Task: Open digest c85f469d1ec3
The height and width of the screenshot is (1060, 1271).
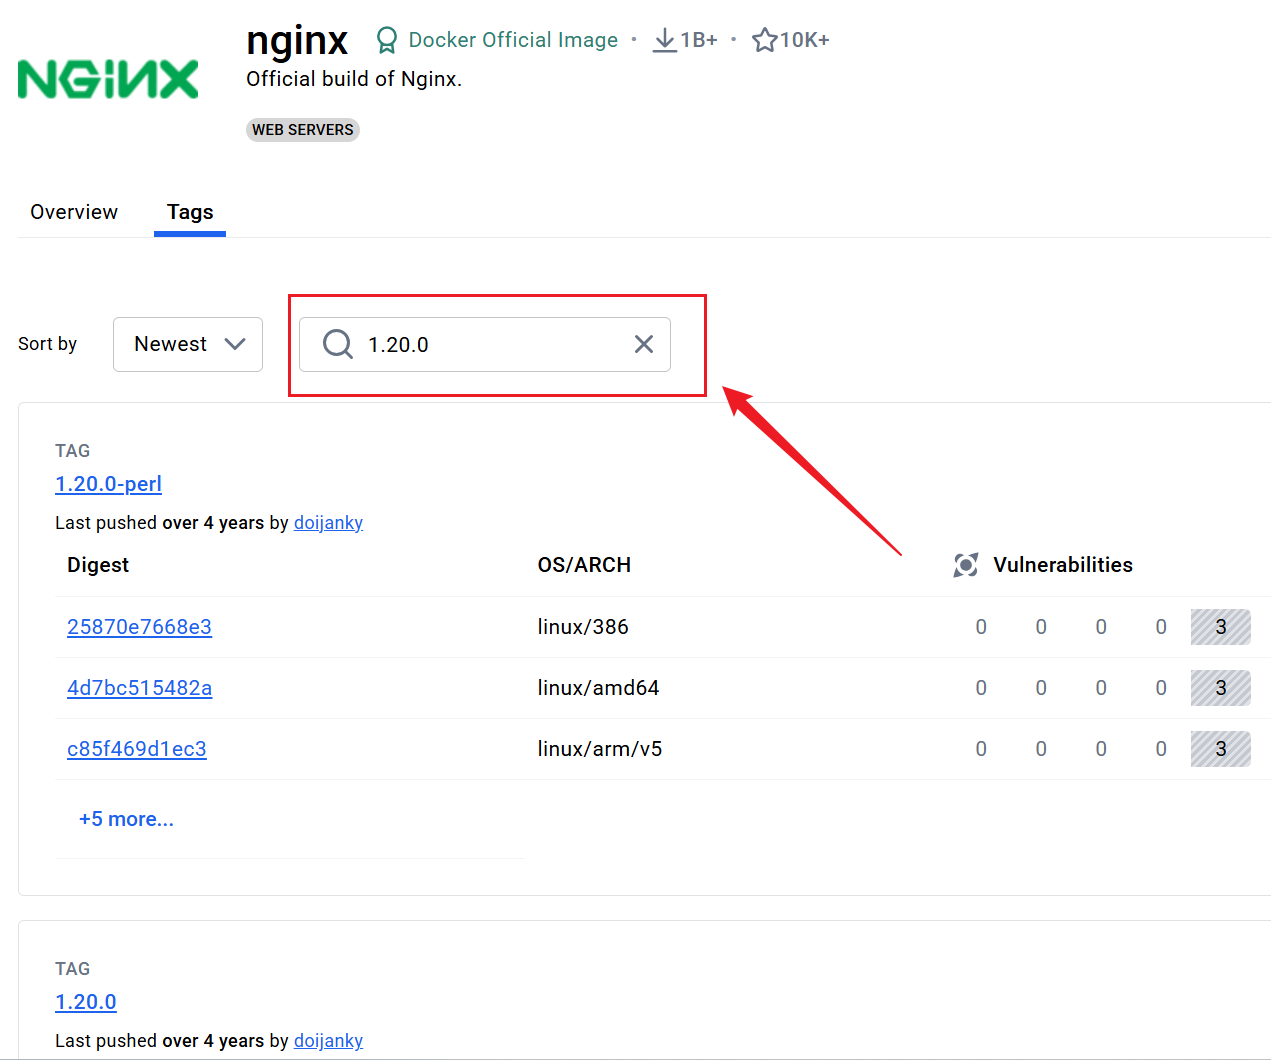Action: [x=137, y=749]
